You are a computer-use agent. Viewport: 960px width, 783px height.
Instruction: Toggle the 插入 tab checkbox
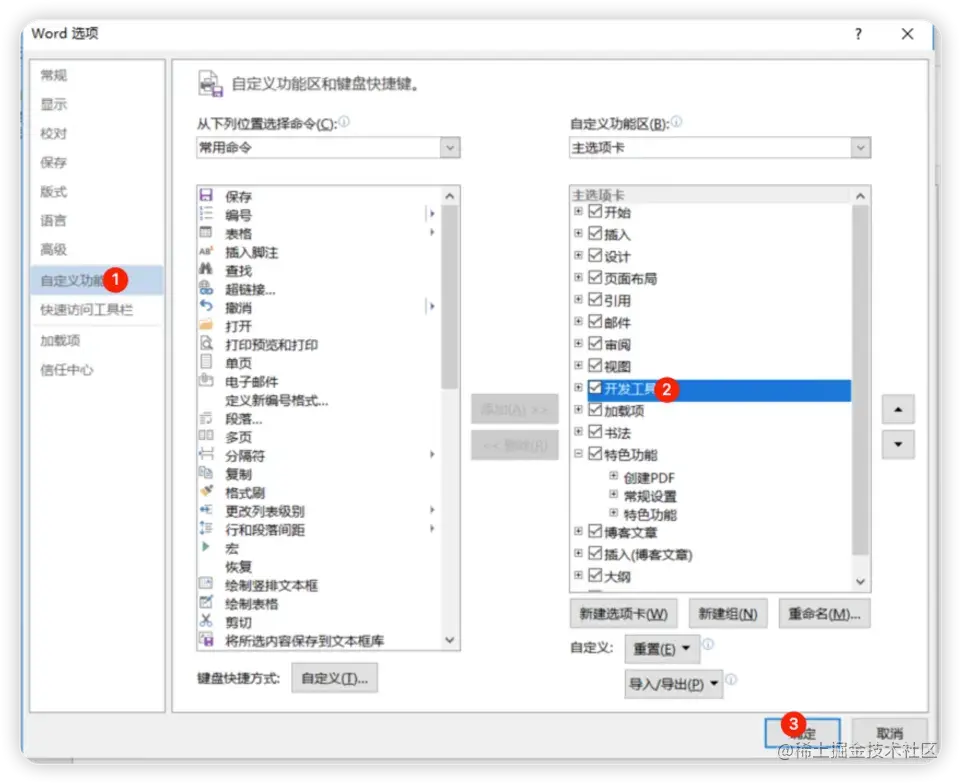595,233
